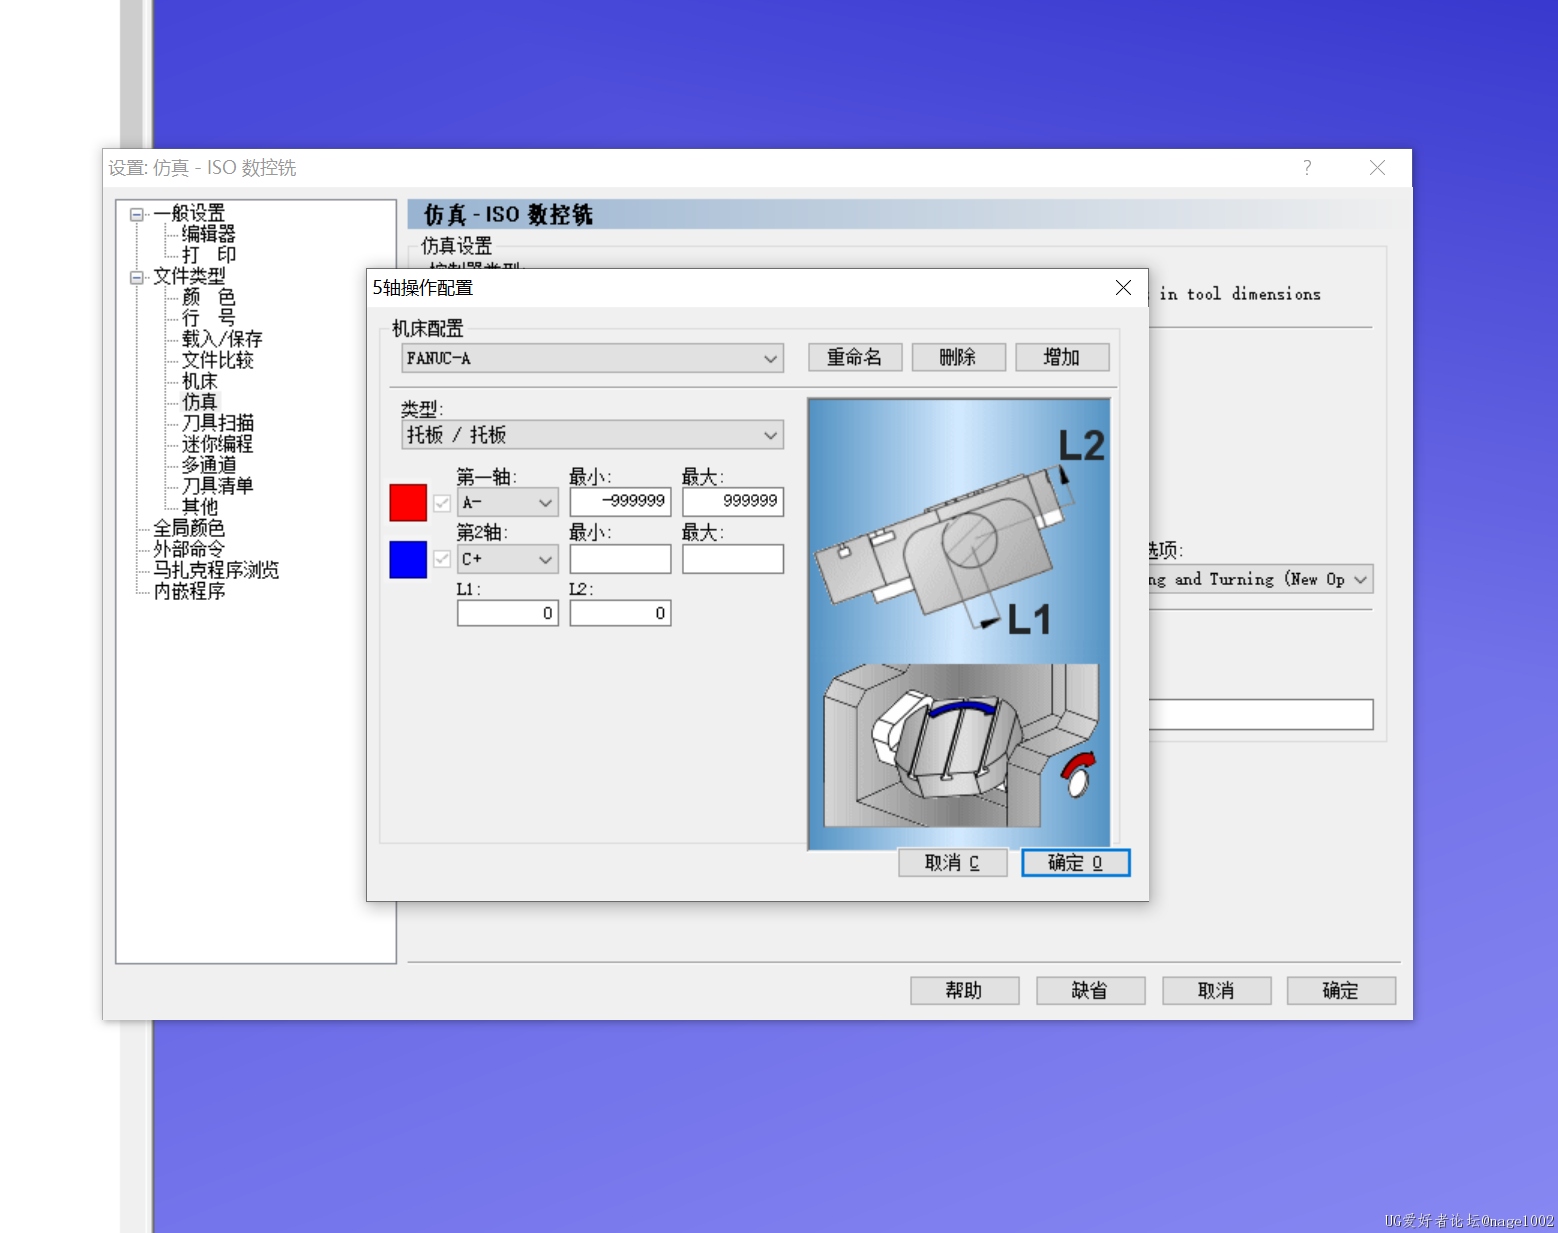Click the red first-axis color swatch
The height and width of the screenshot is (1233, 1558).
click(x=408, y=502)
